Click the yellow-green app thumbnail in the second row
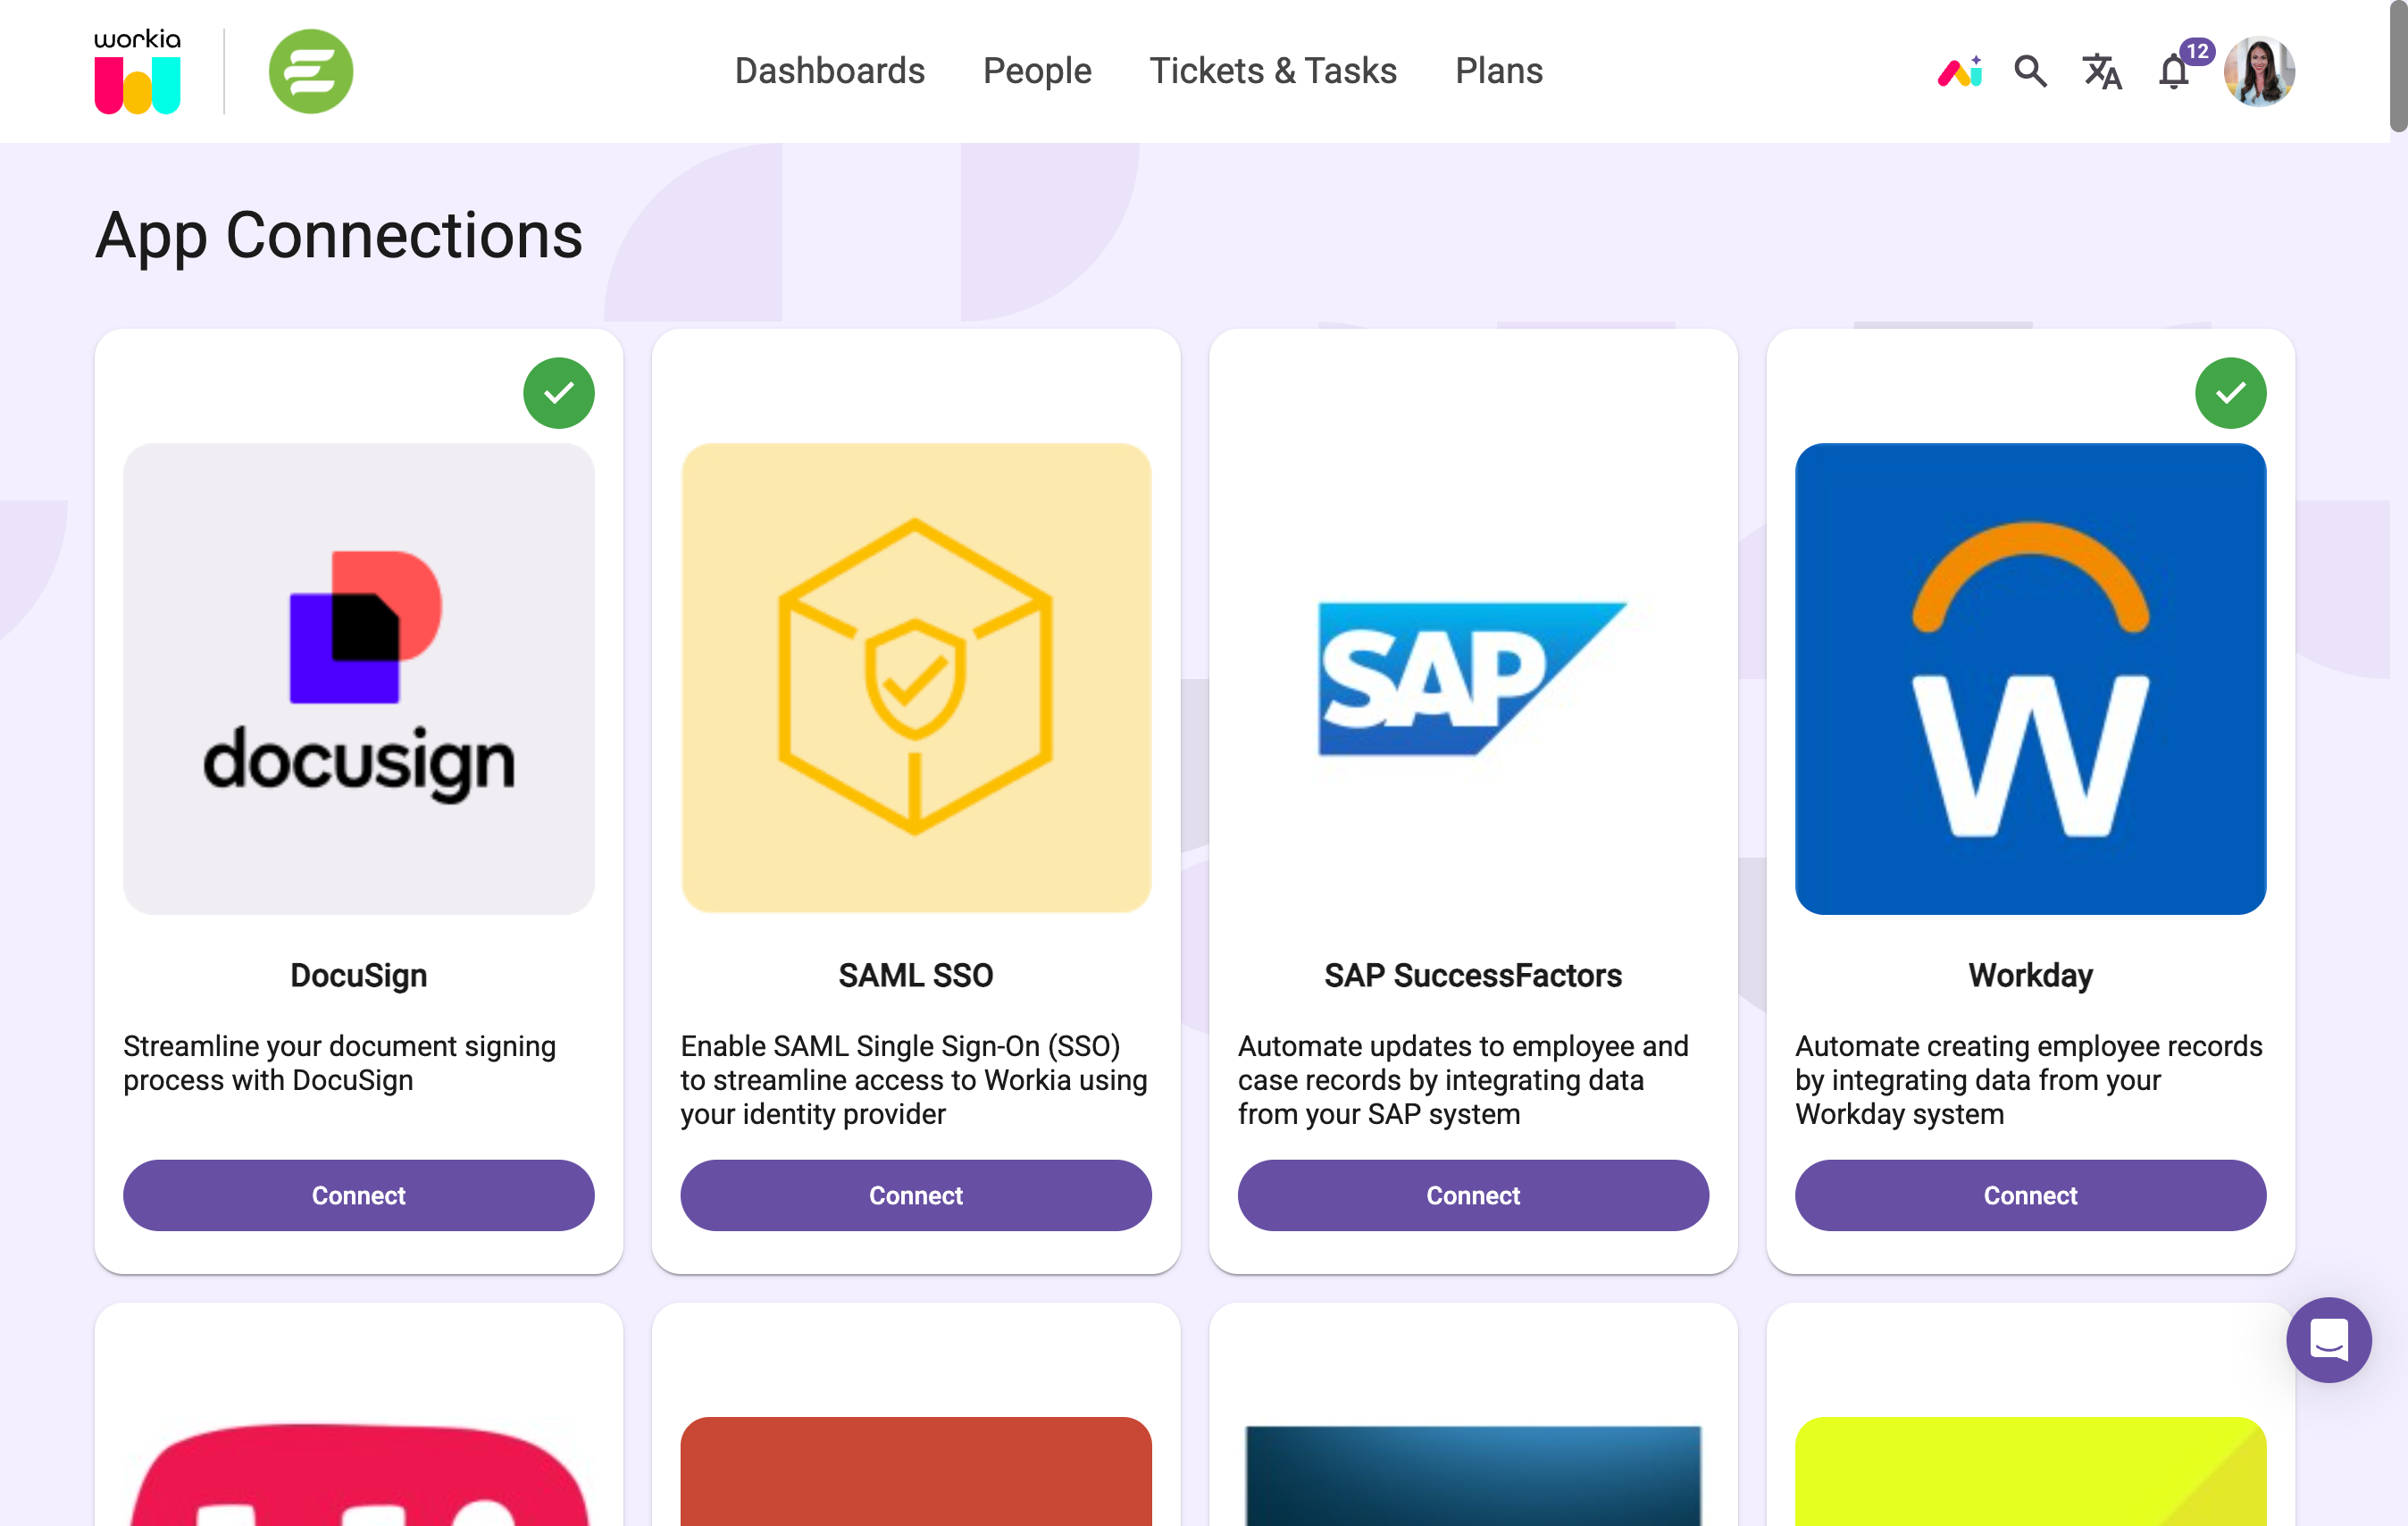This screenshot has width=2408, height=1526. (x=2030, y=1471)
